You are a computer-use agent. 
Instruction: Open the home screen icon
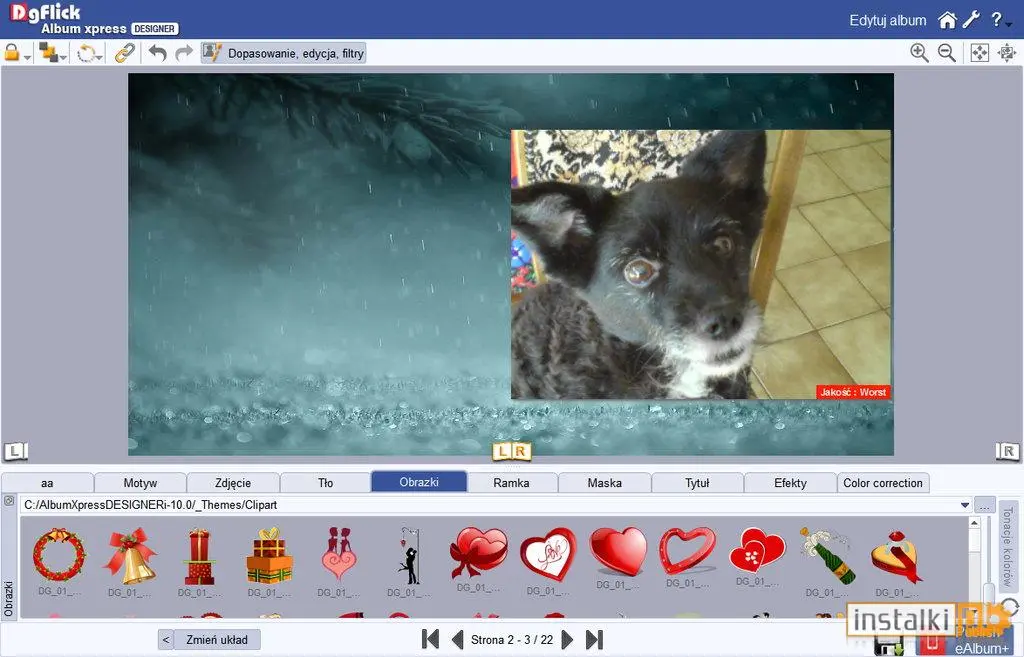coord(947,20)
